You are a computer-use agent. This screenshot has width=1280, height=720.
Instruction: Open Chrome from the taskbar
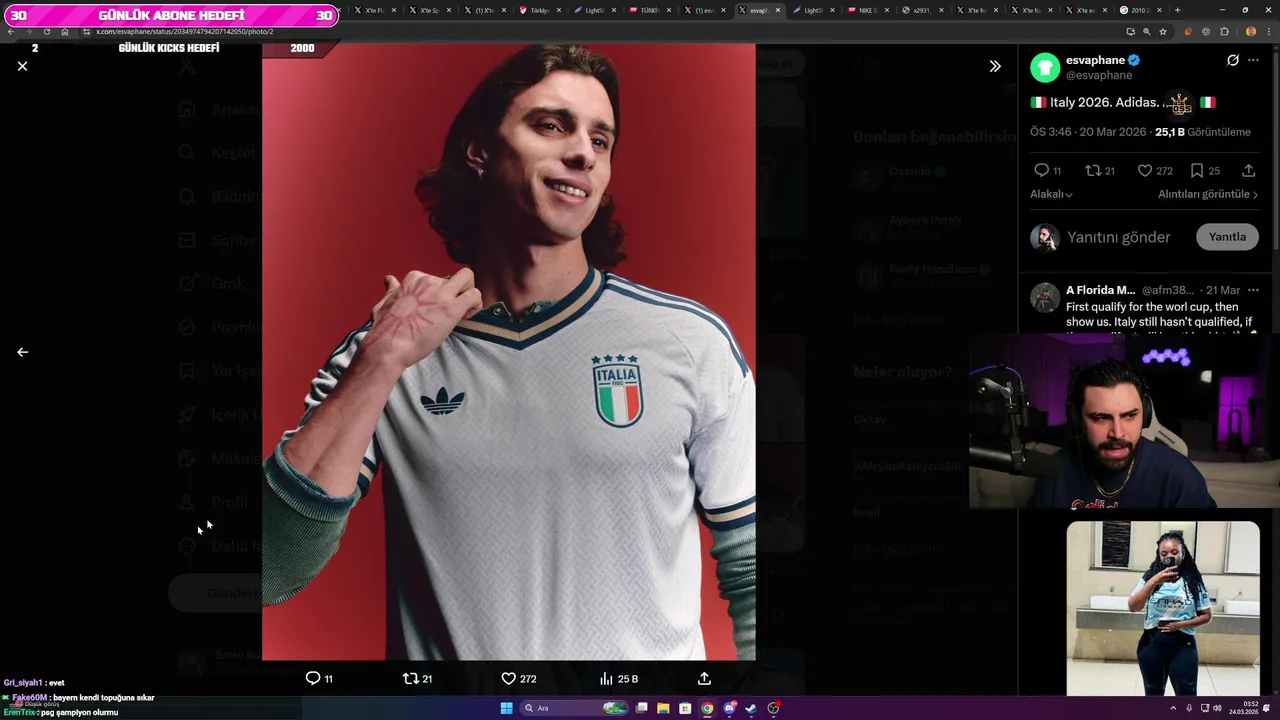coord(707,708)
